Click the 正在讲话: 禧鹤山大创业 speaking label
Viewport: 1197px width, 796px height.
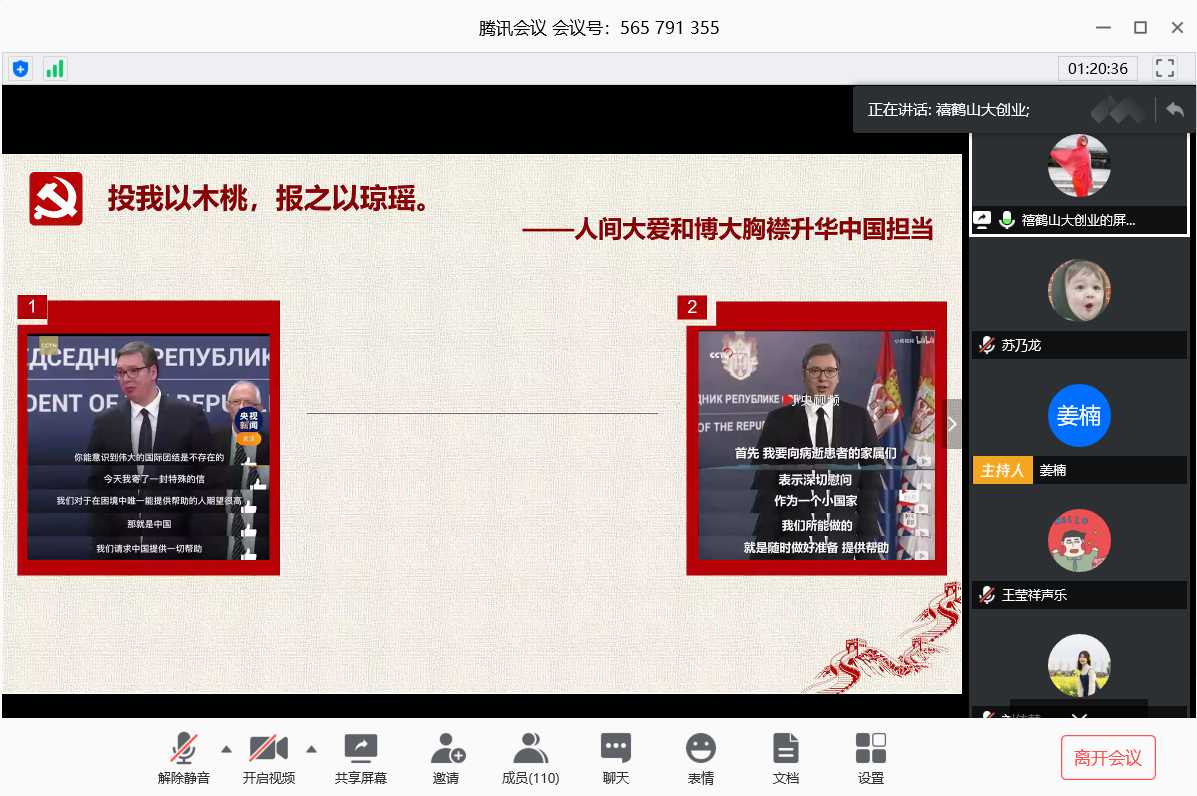pos(949,110)
